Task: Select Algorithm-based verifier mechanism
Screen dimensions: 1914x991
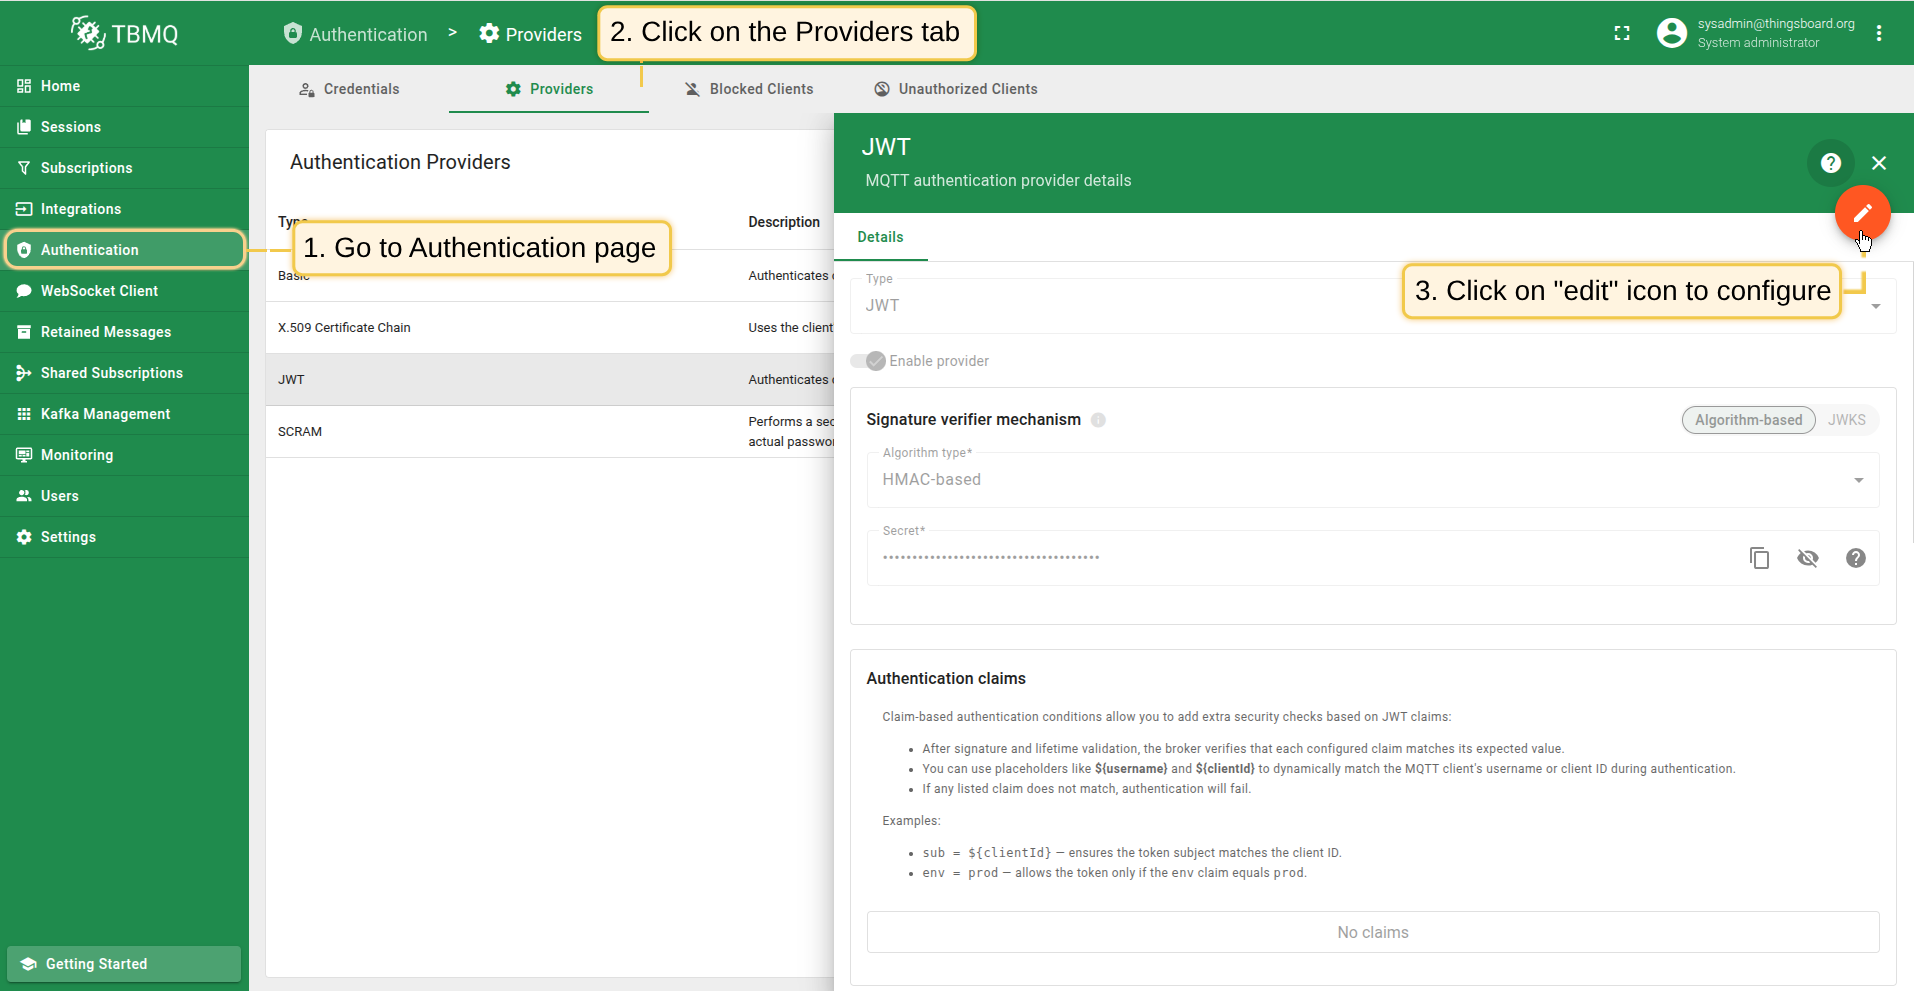Action: tap(1748, 420)
